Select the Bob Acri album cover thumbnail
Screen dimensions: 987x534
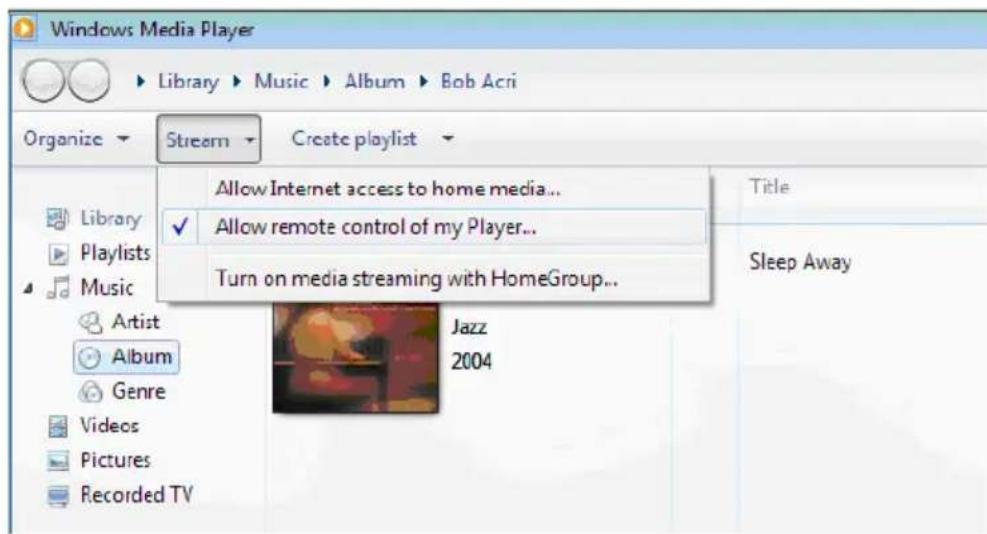coord(356,358)
